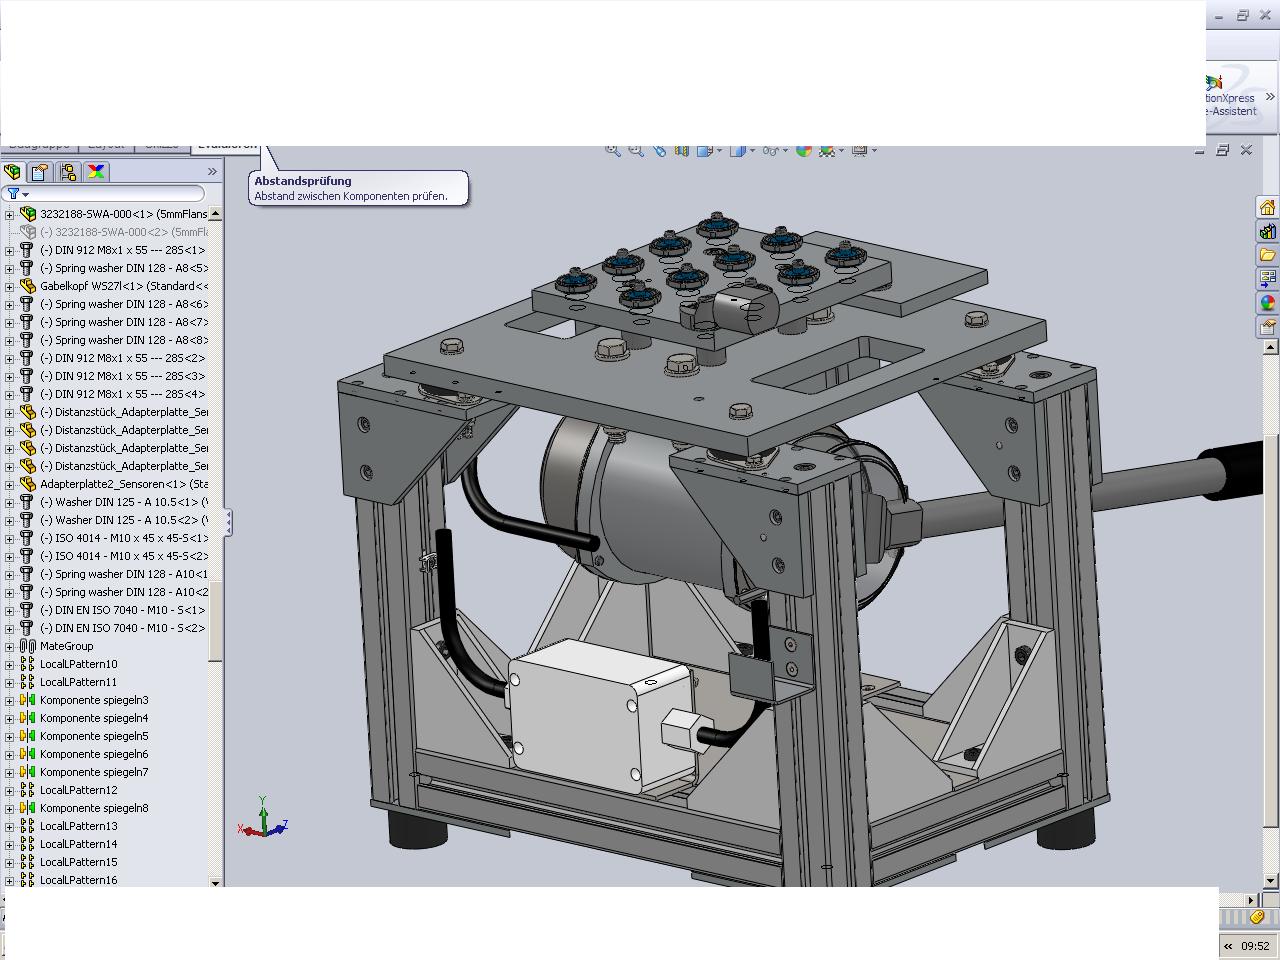The image size is (1280, 960).
Task: Open the View Palette task pane icon
Action: pos(1267,279)
